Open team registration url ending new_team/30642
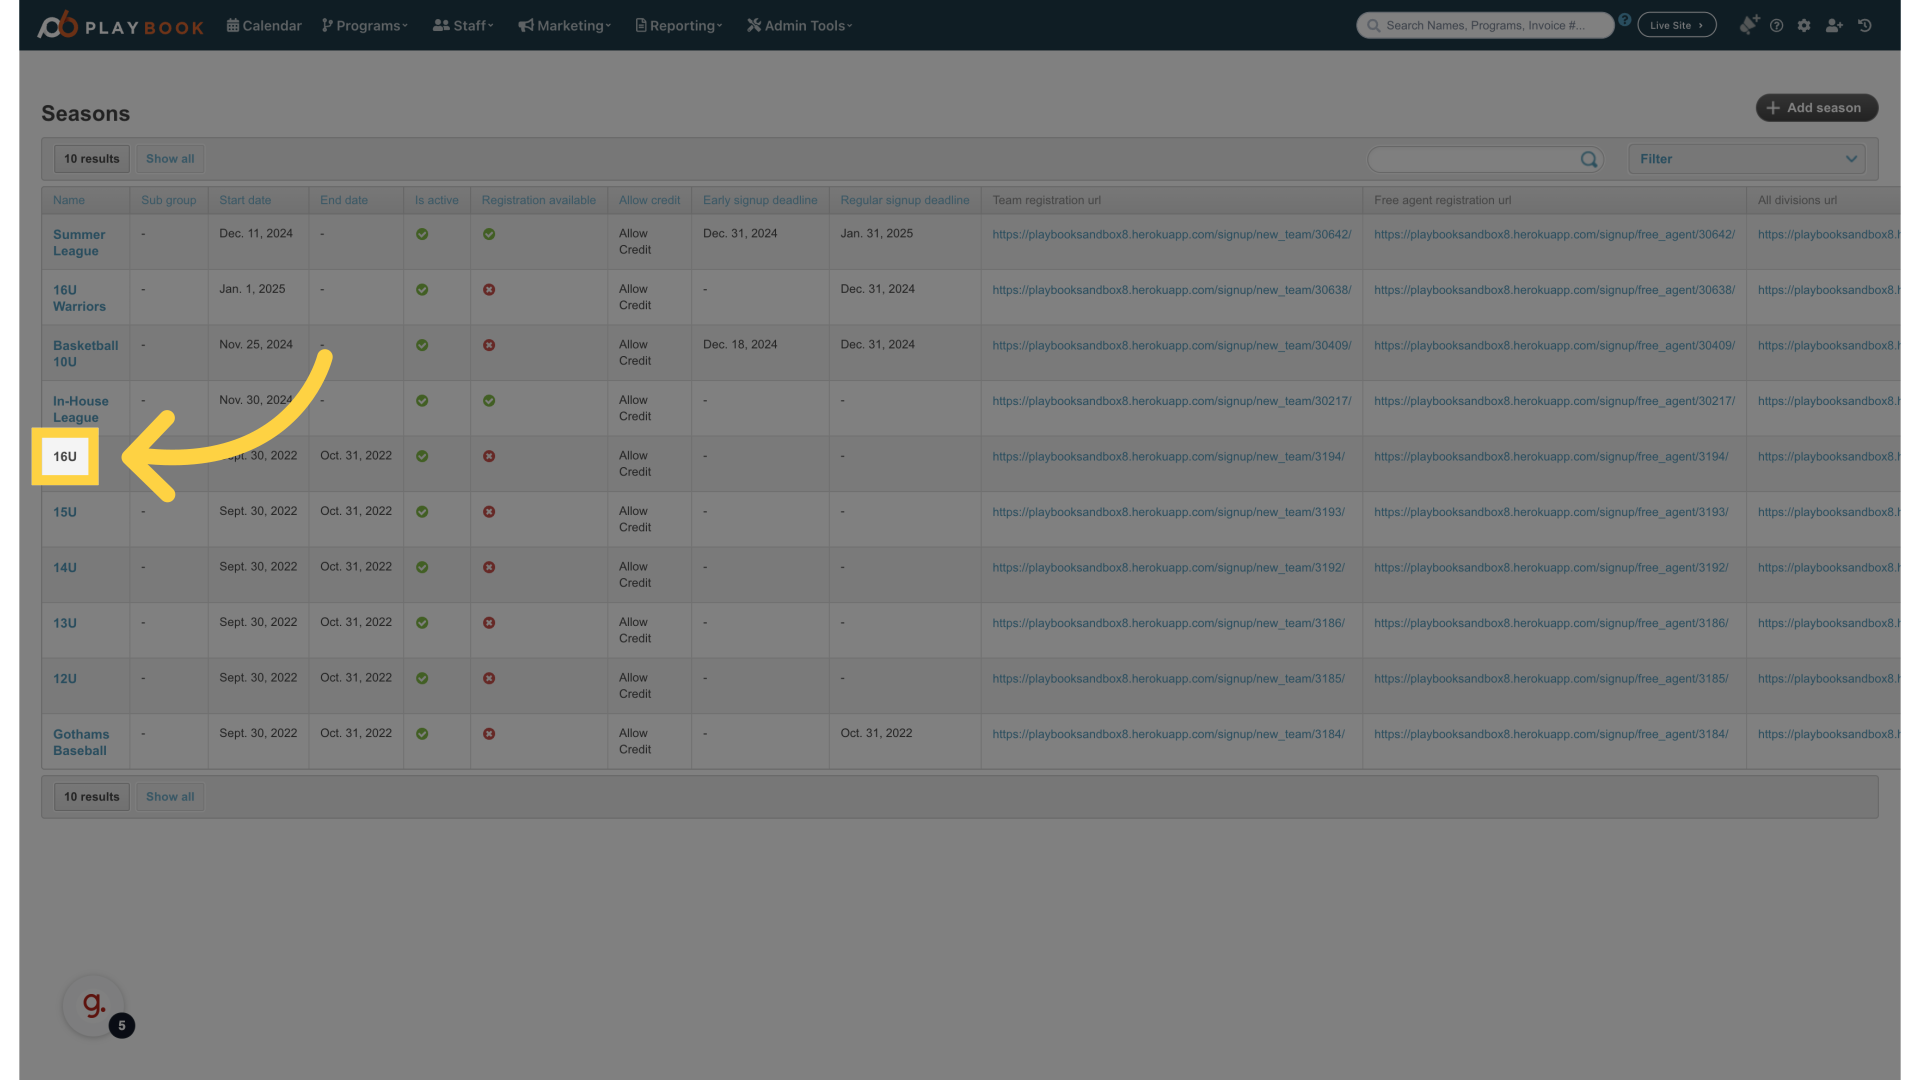 tap(1172, 235)
